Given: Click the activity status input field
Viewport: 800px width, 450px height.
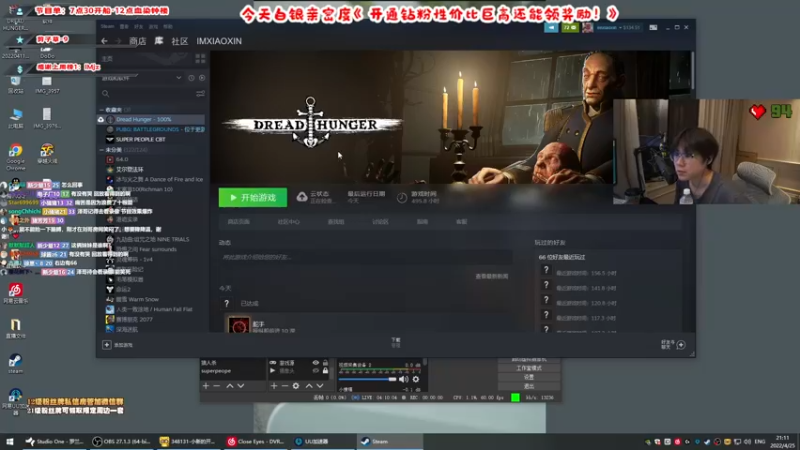Looking at the screenshot, I should pyautogui.click(x=365, y=257).
